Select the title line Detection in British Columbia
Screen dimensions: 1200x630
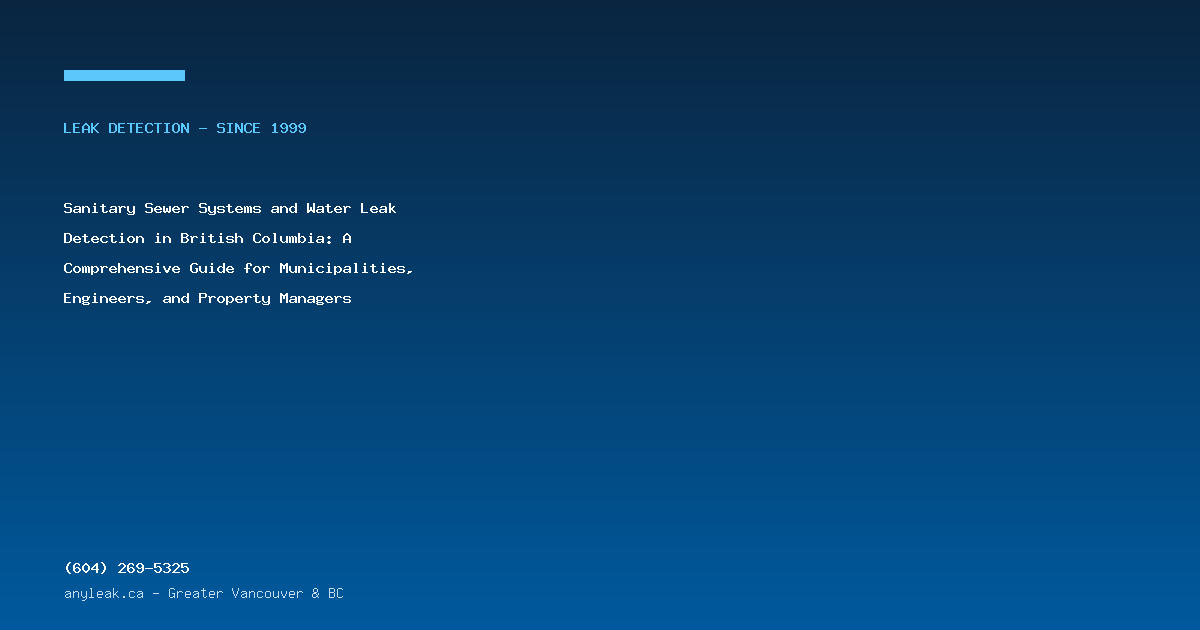pyautogui.click(x=207, y=239)
